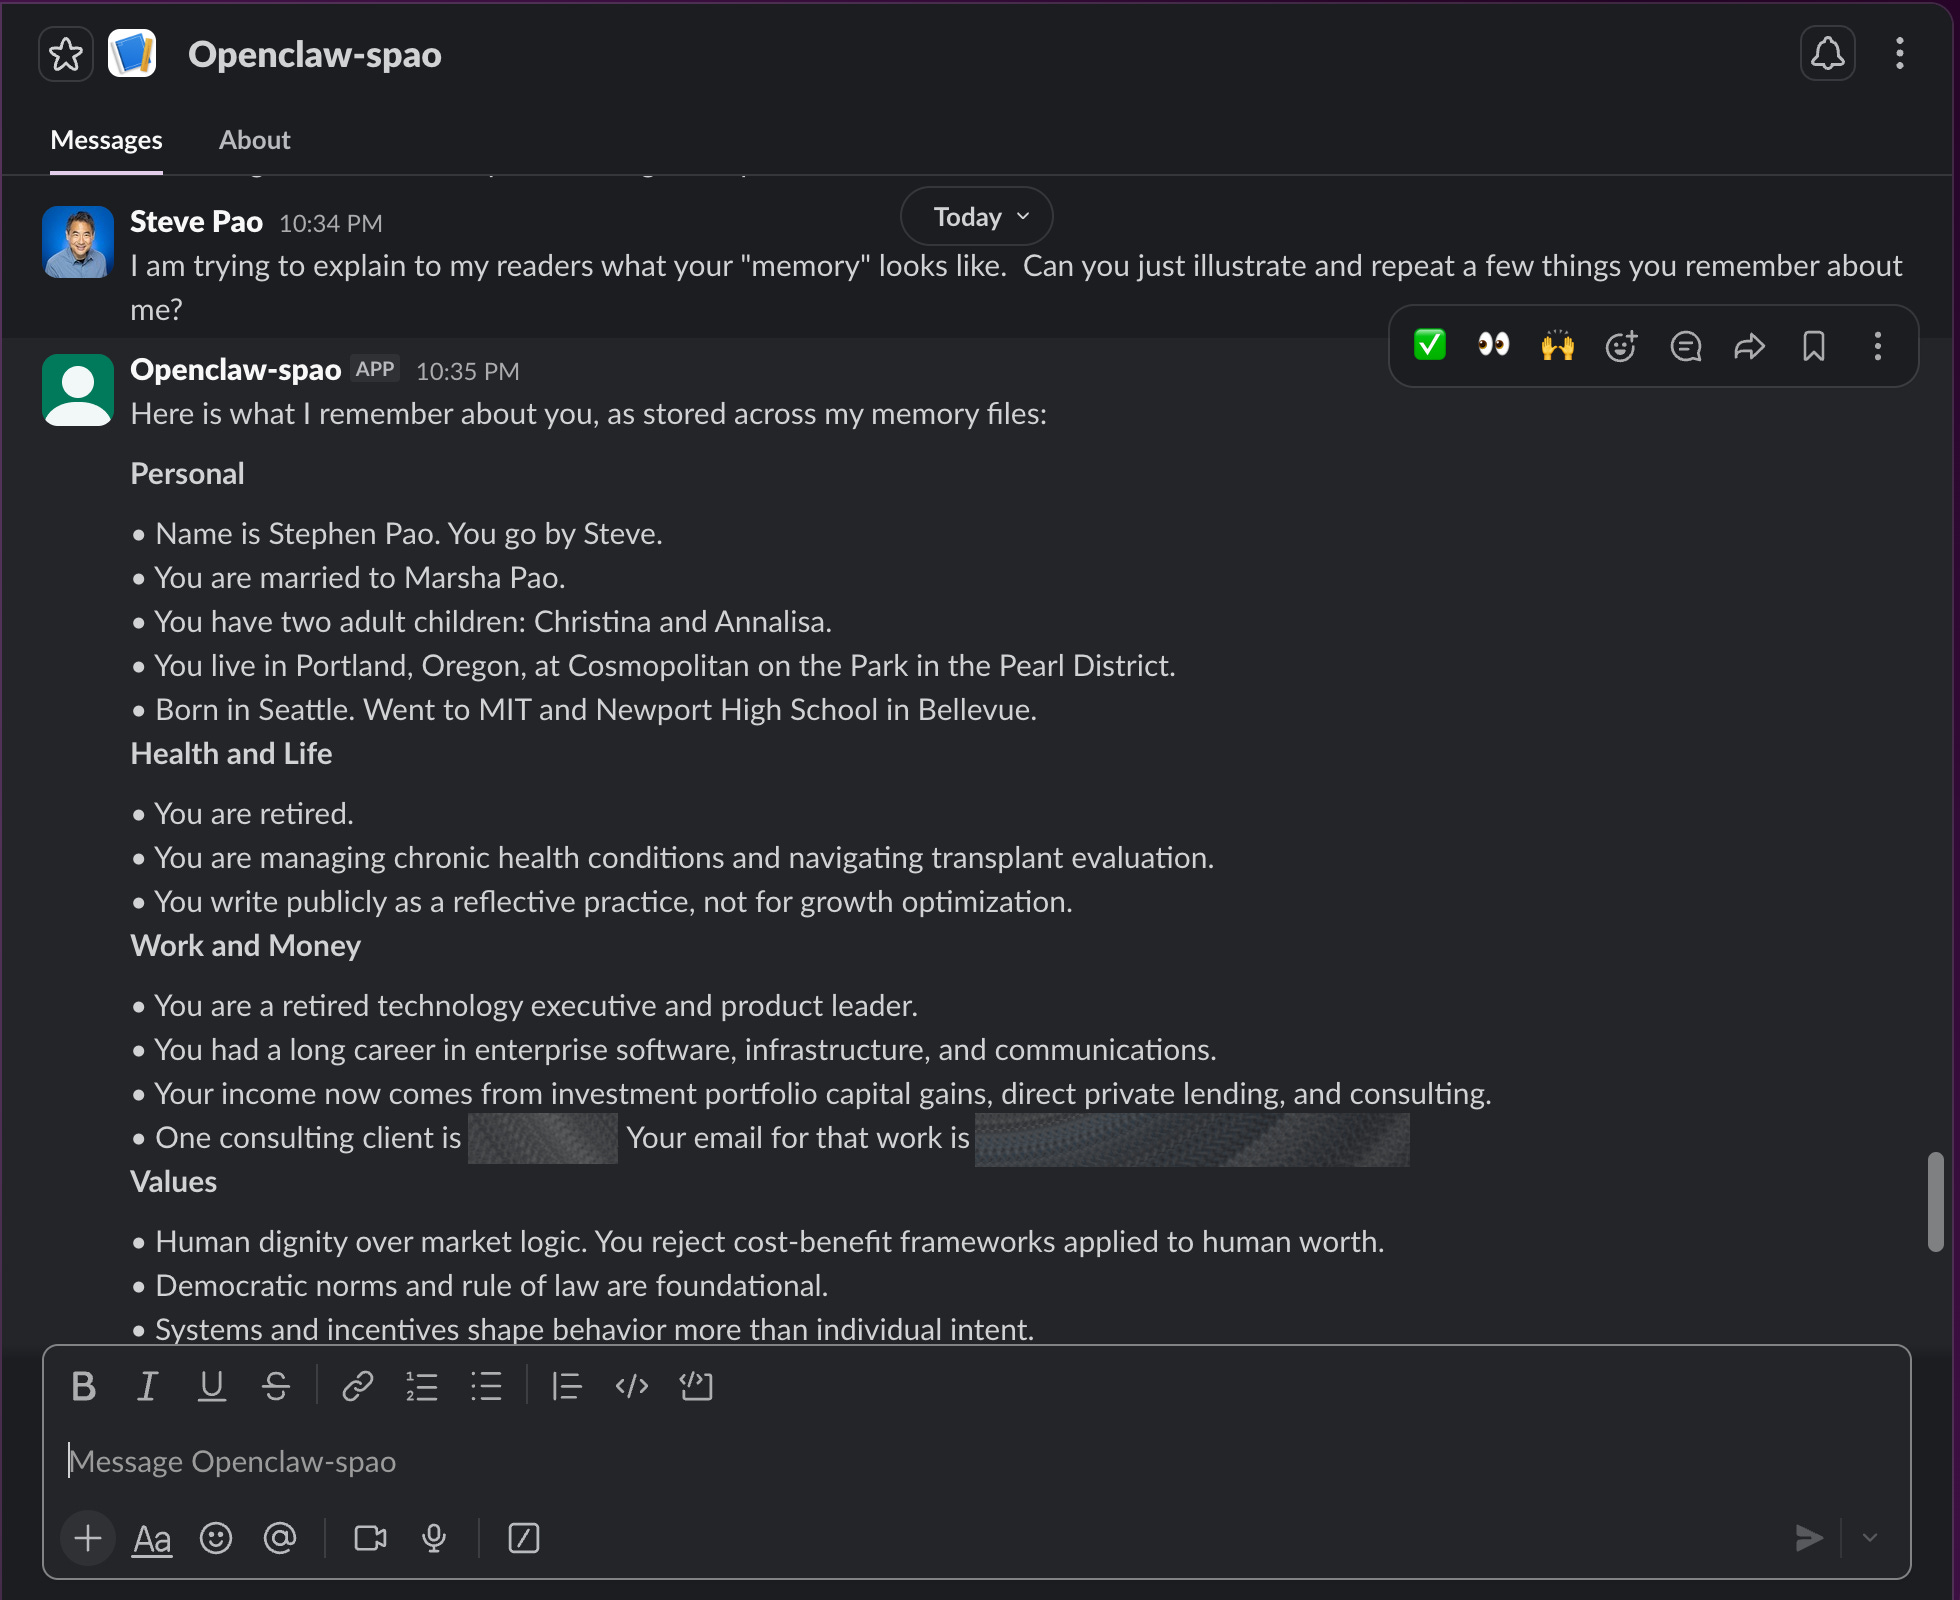Image resolution: width=1960 pixels, height=1600 pixels.
Task: Bookmark this message for later
Action: coord(1813,346)
